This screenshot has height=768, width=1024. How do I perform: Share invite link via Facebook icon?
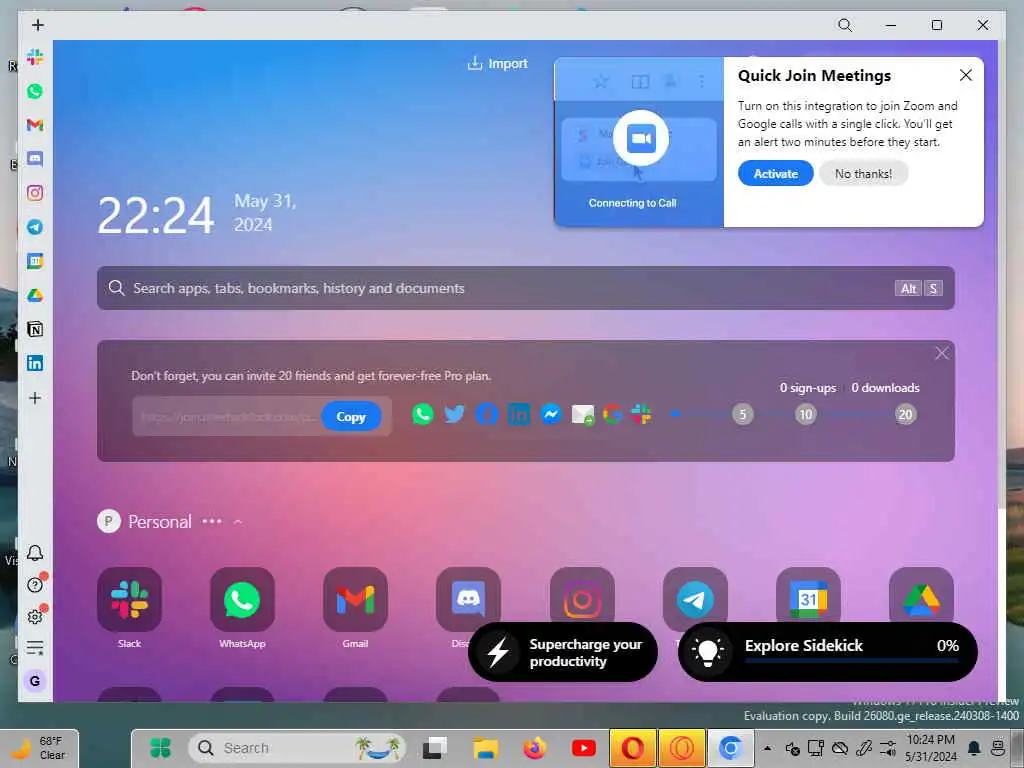[487, 414]
